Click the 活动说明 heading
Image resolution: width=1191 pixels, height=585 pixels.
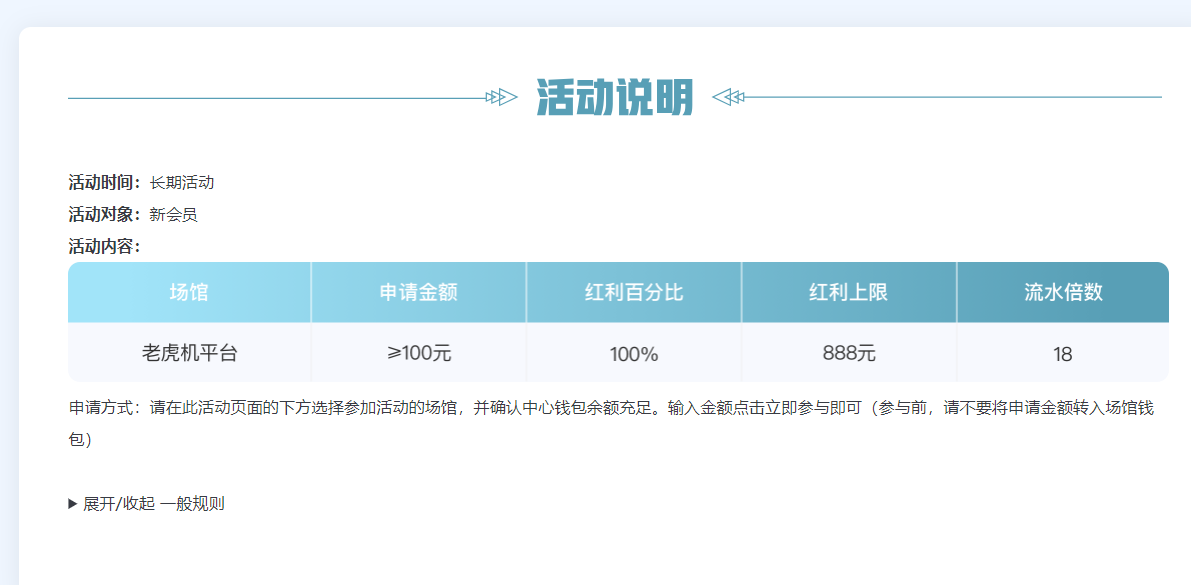coord(614,97)
